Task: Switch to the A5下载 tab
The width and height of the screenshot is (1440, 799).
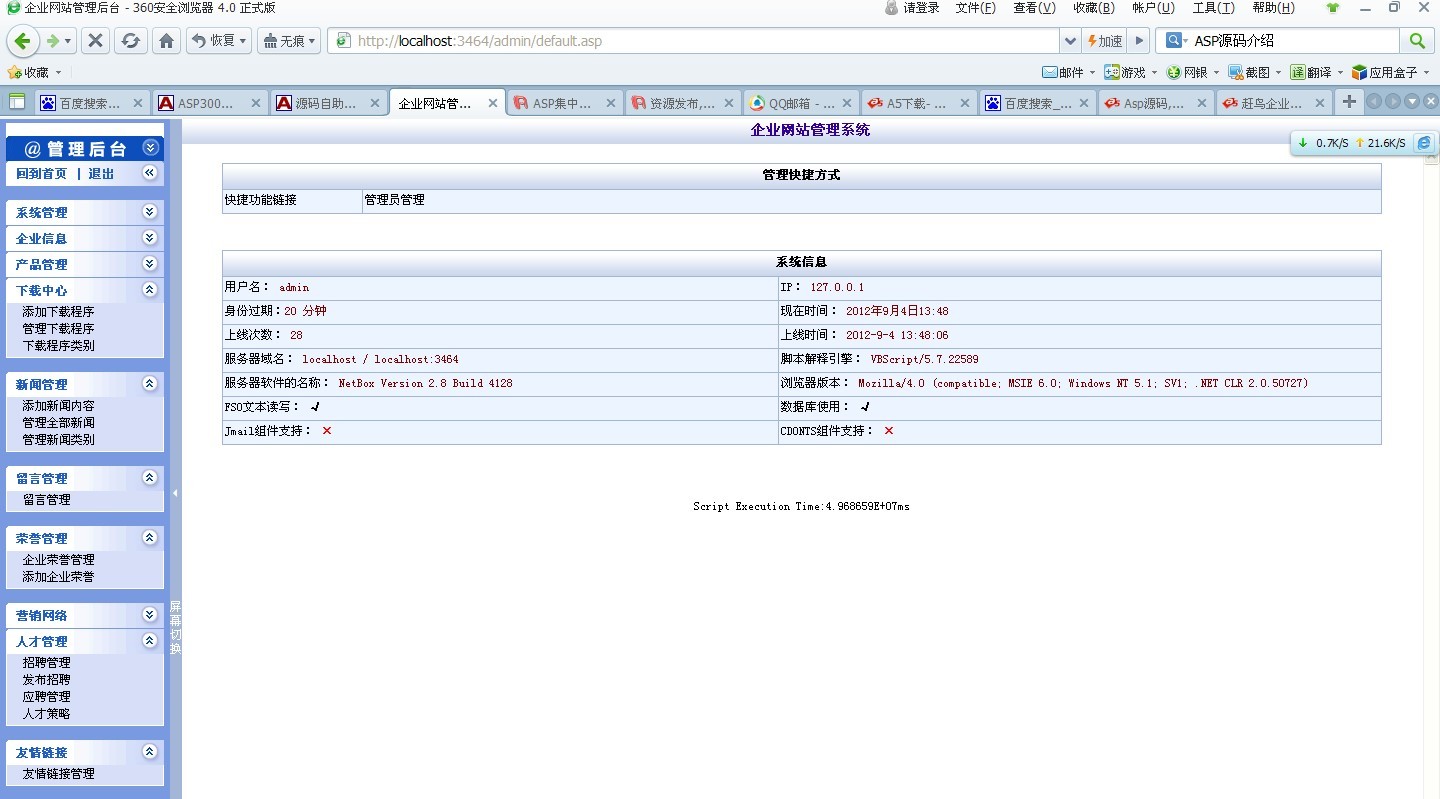Action: [918, 102]
